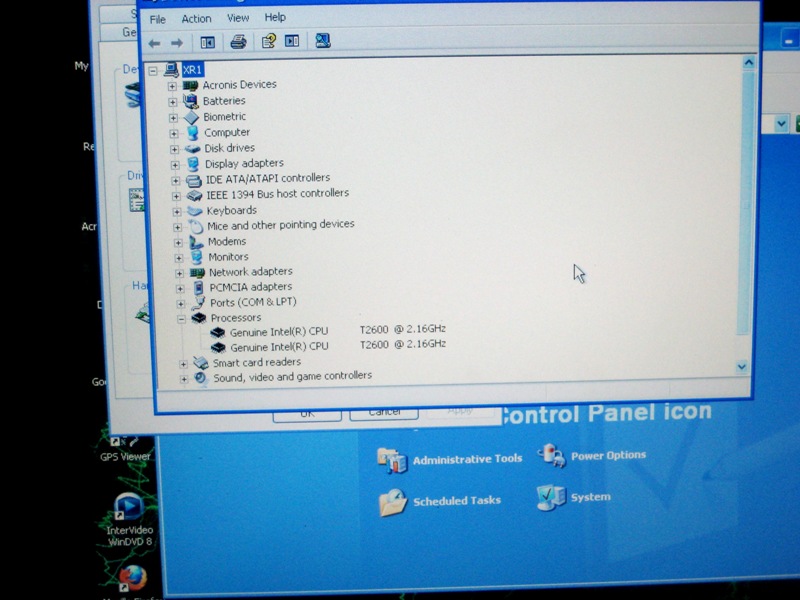
Task: Collapse the Processors node
Action: [181, 319]
